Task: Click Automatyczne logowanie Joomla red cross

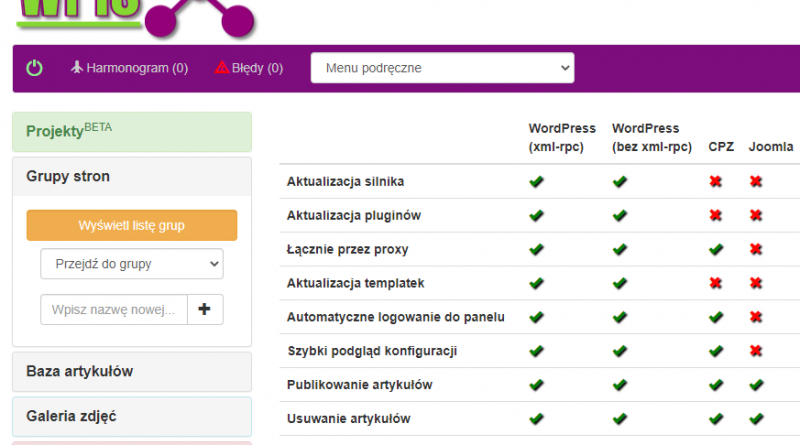Action: click(x=756, y=317)
